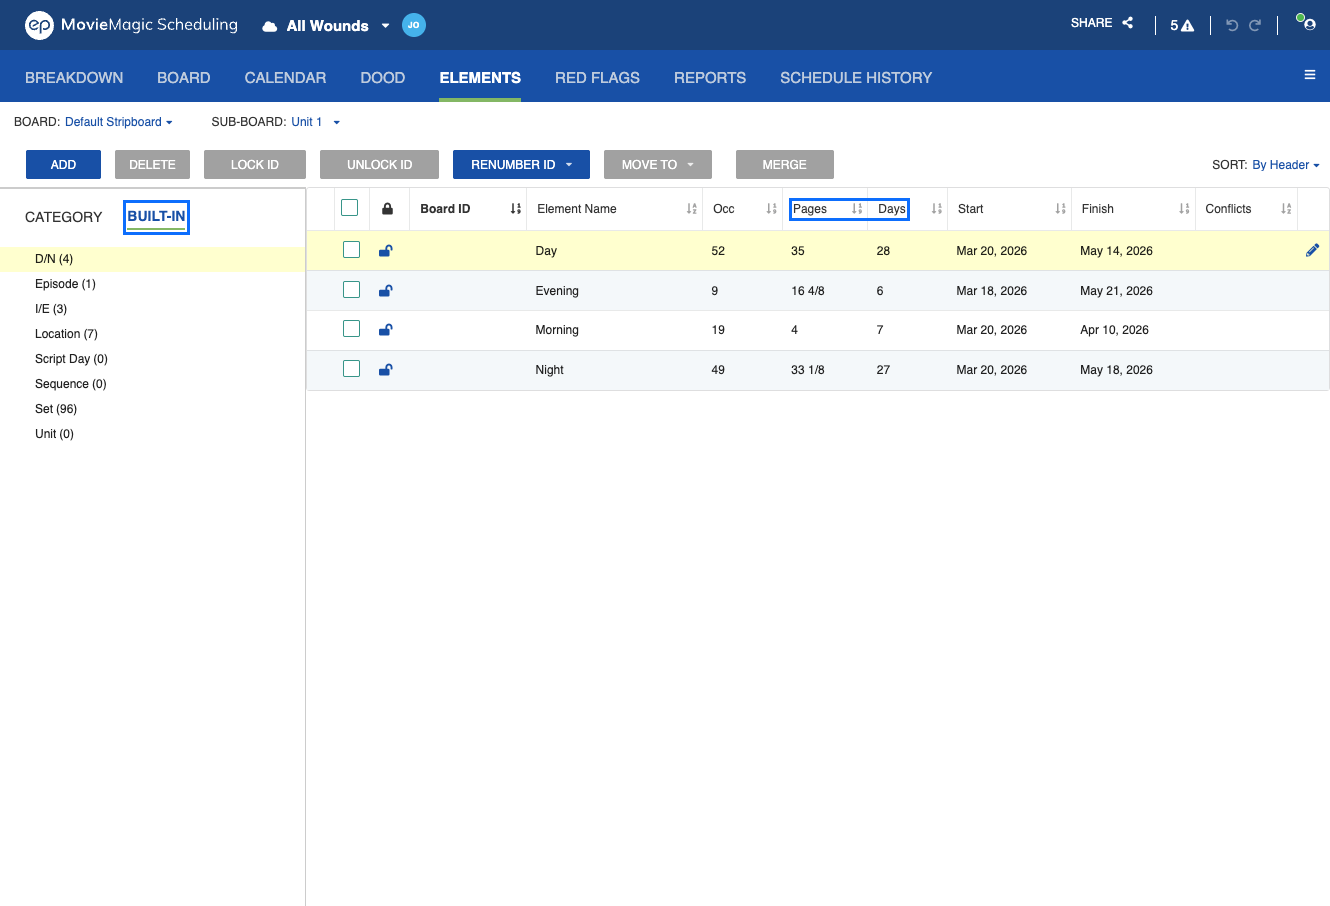This screenshot has width=1330, height=906.
Task: Click the unlock icon in Night row
Action: (x=386, y=369)
